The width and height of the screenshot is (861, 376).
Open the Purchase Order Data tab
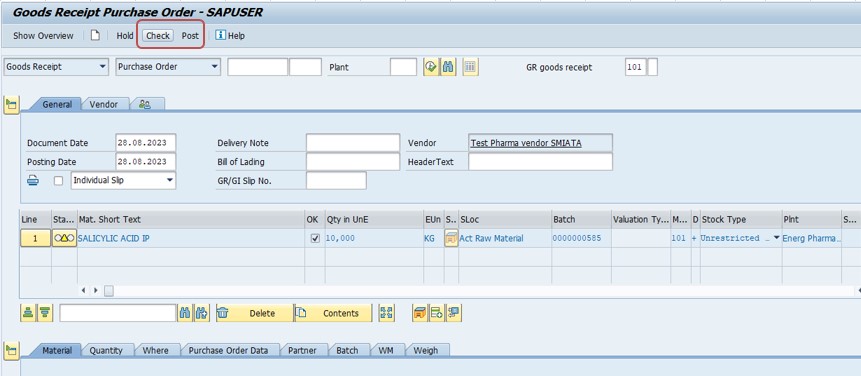pos(228,350)
